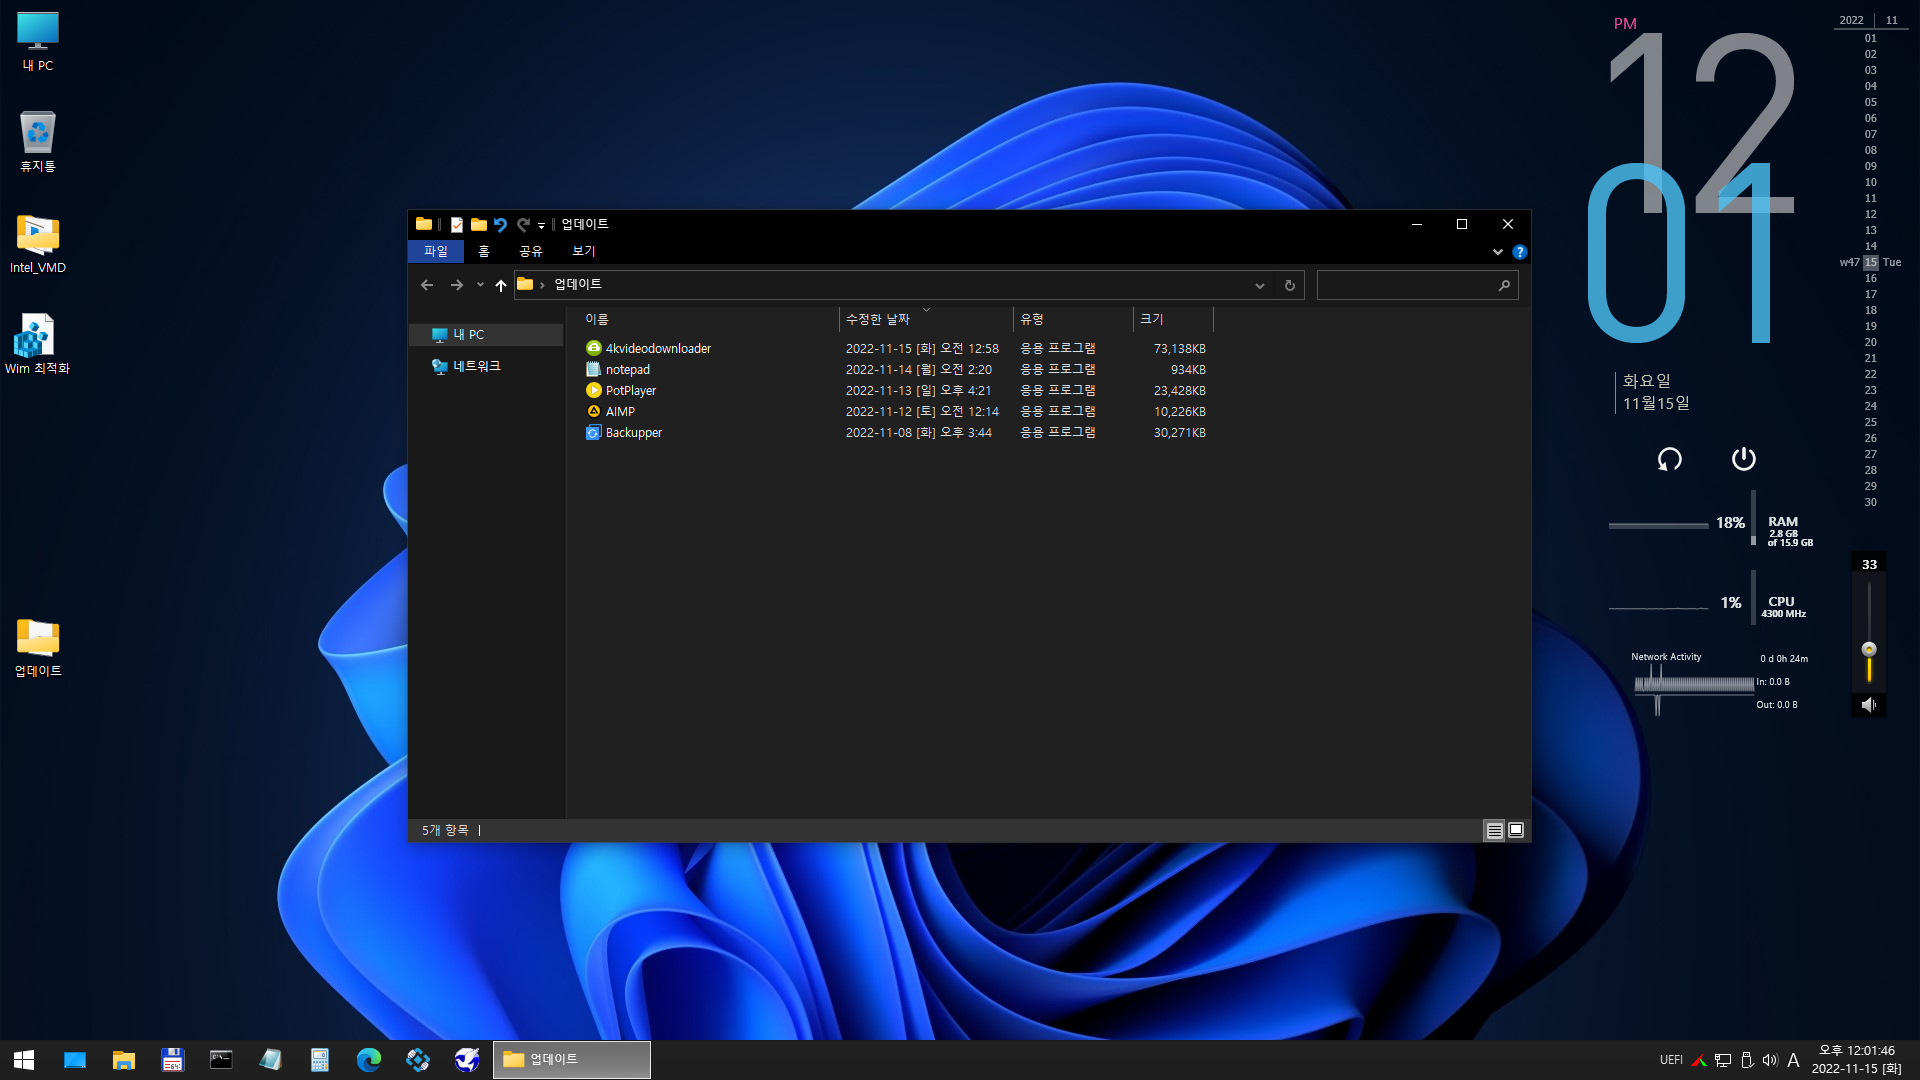
Task: Open the 내 PC desktop icon
Action: click(x=38, y=41)
